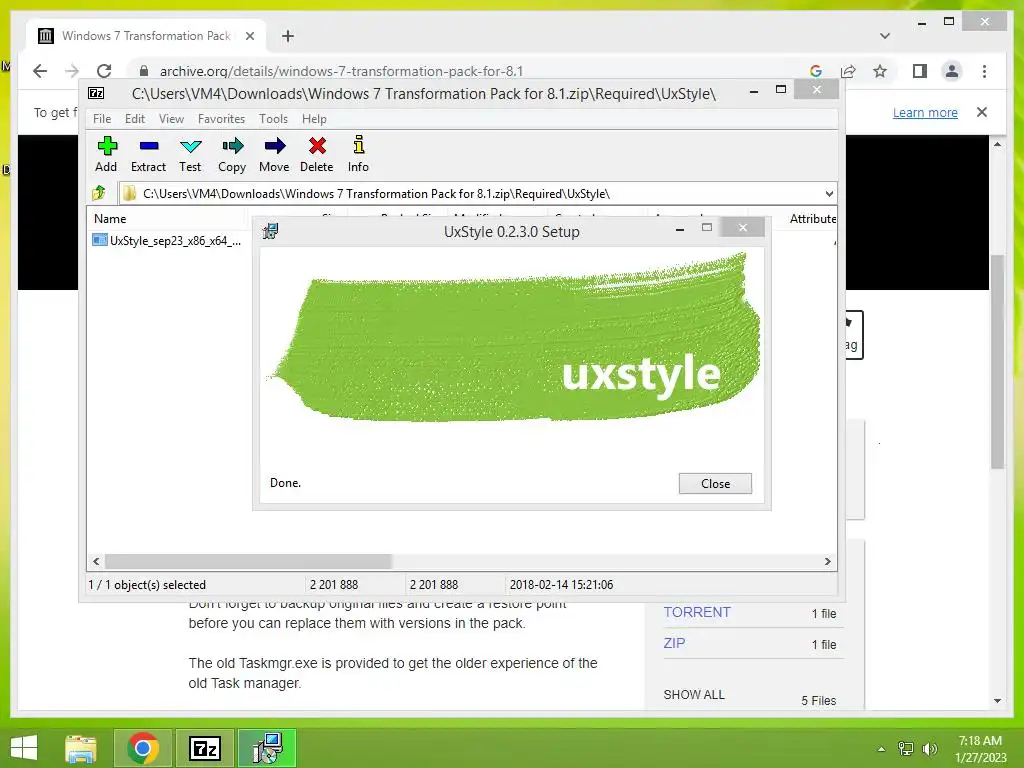The width and height of the screenshot is (1024, 768).
Task: Click the webpage scroll up arrow
Action: tap(997, 144)
